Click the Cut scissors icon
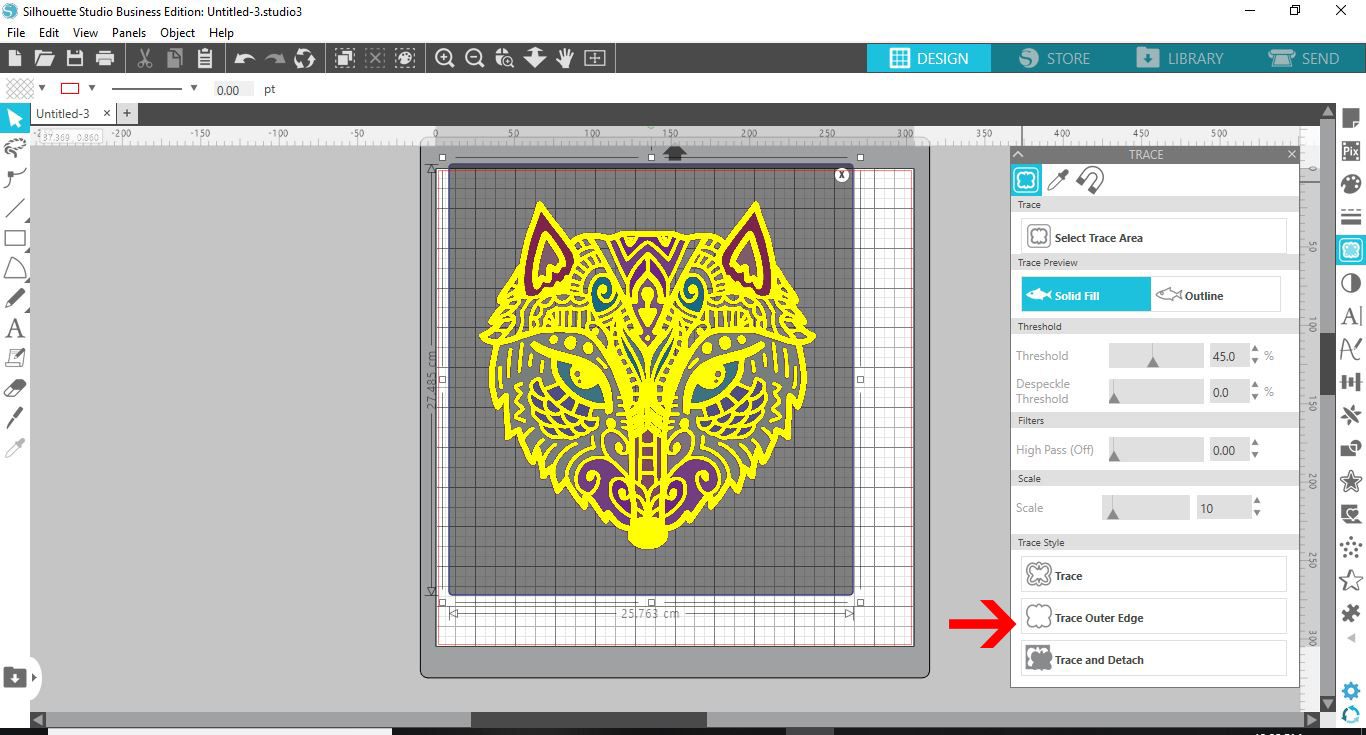Screen dimensions: 1366x735 point(145,58)
